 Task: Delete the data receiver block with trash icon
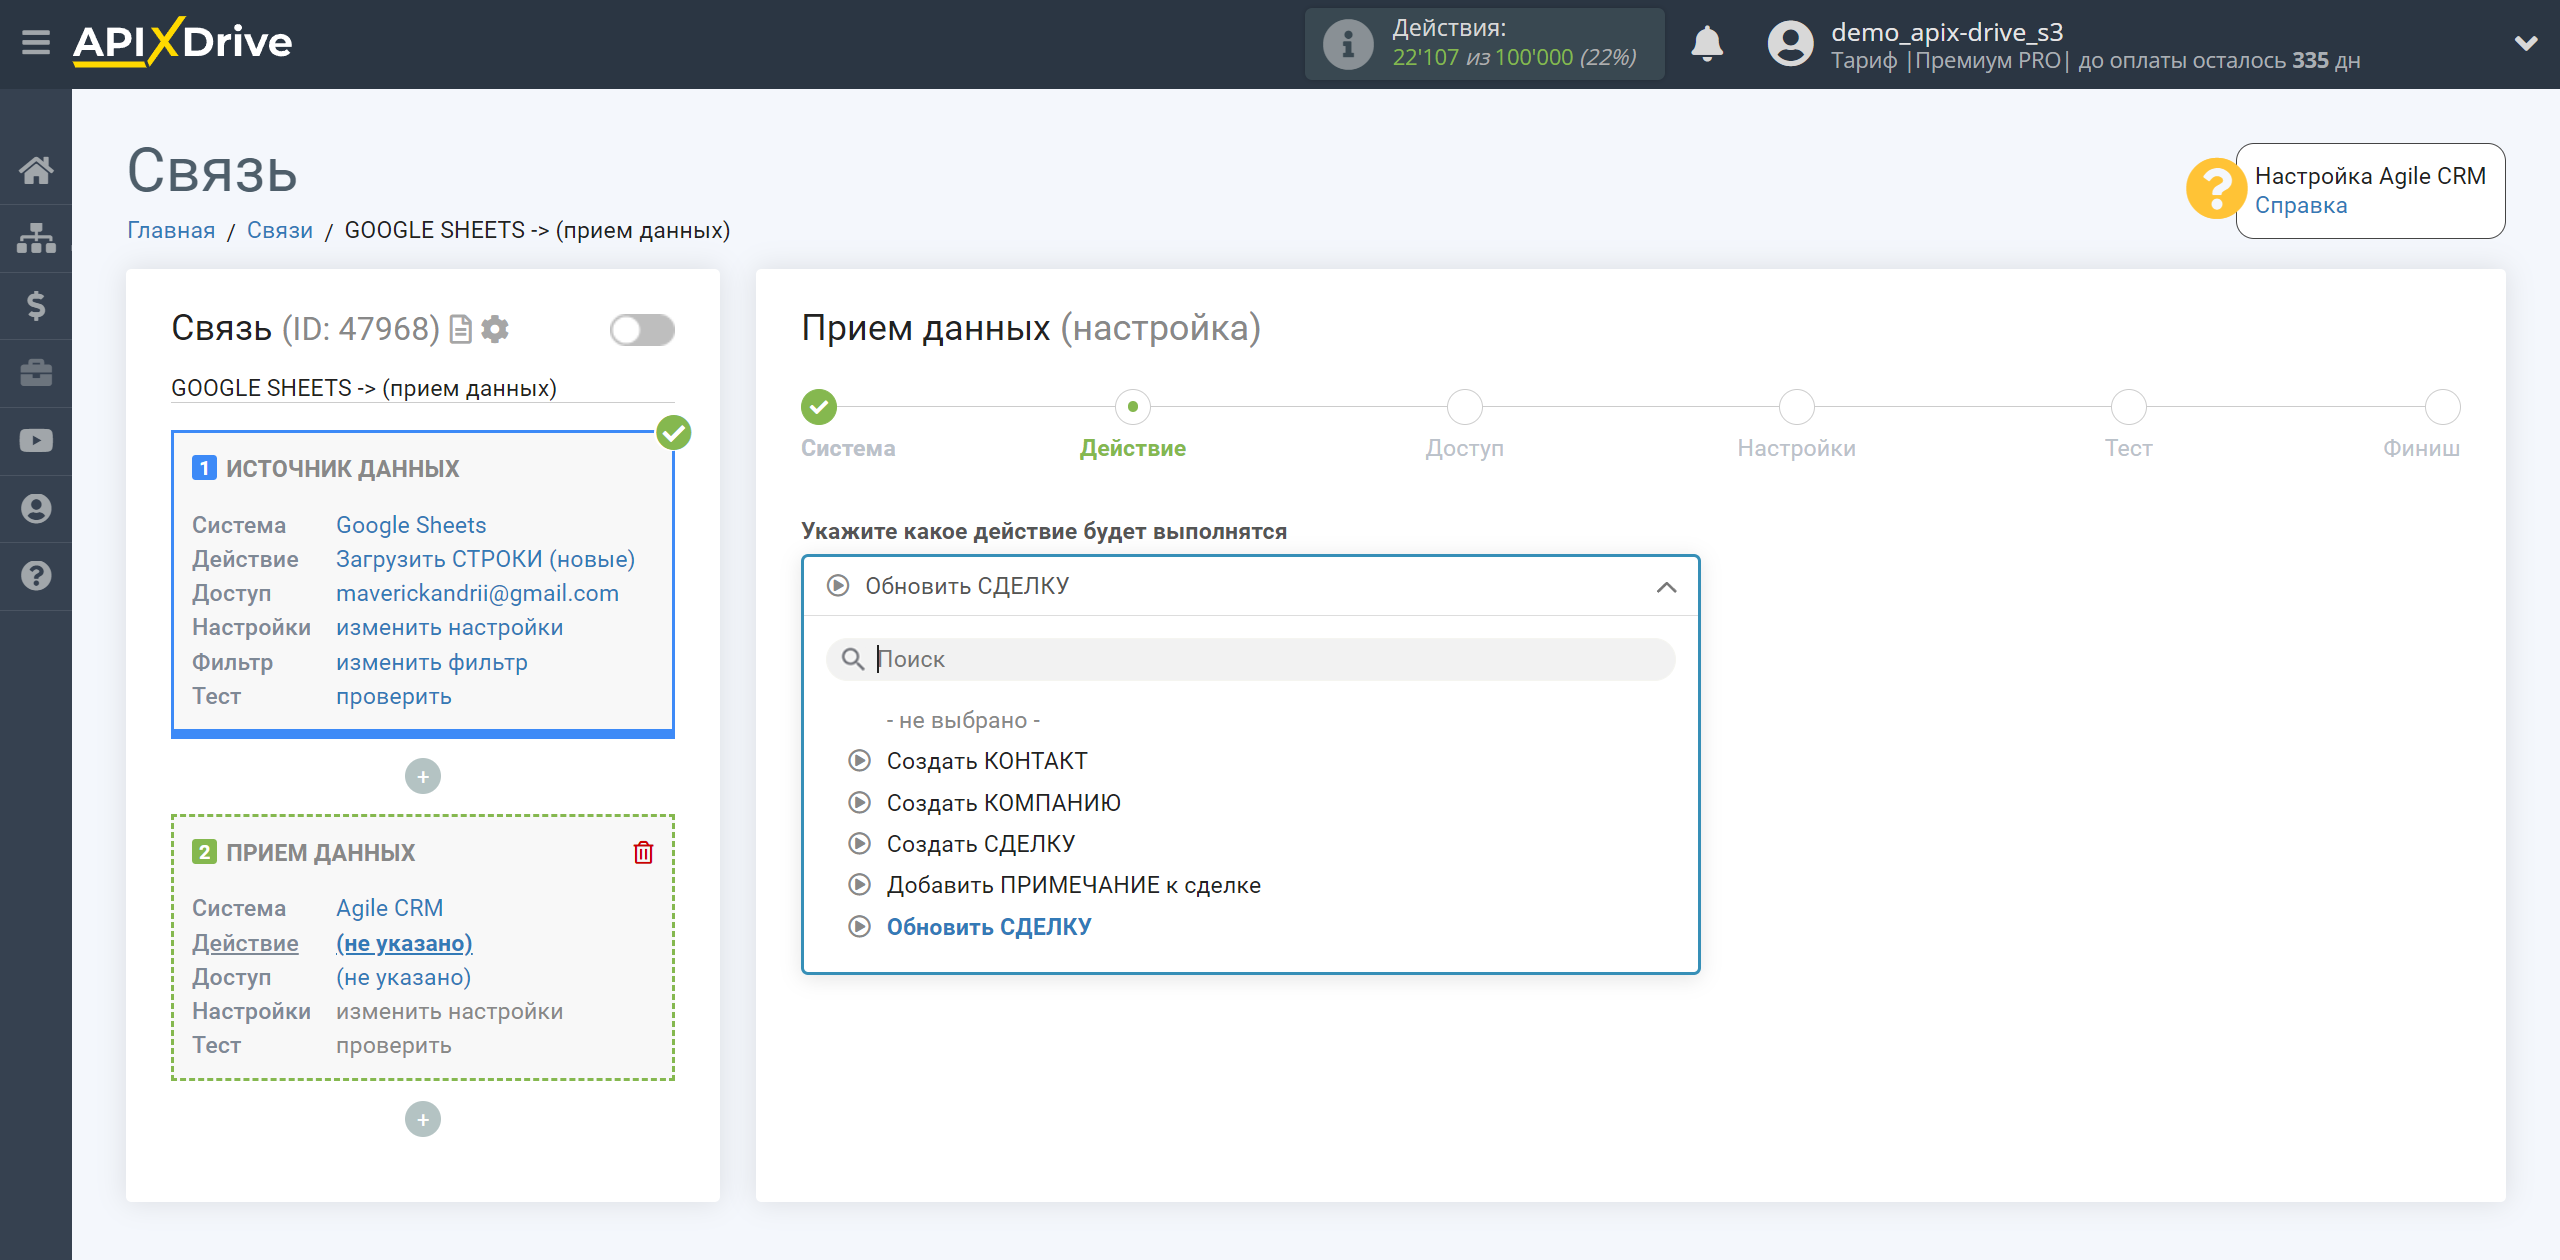click(643, 852)
